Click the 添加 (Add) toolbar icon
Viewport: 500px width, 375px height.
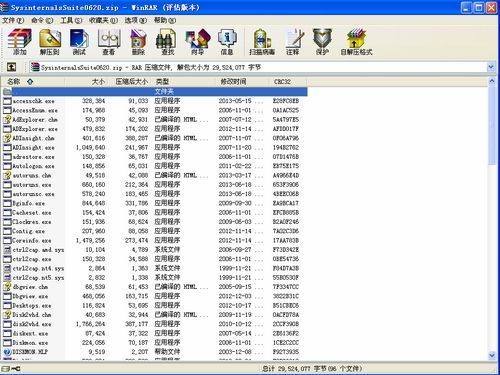pos(19,42)
